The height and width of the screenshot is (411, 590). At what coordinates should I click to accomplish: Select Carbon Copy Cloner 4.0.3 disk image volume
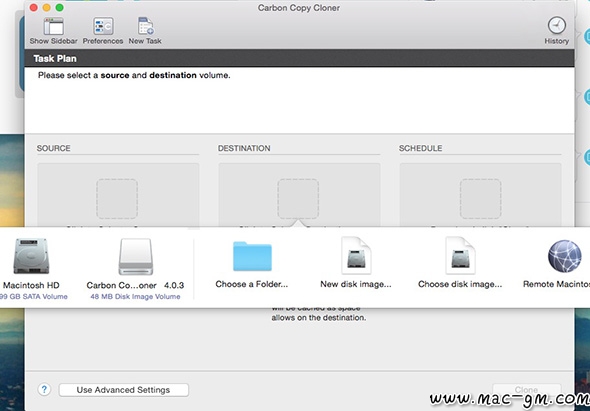pos(135,257)
